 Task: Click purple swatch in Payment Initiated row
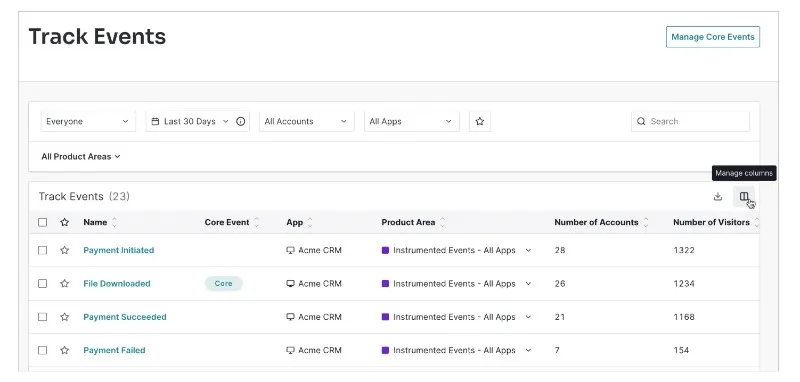coord(385,250)
